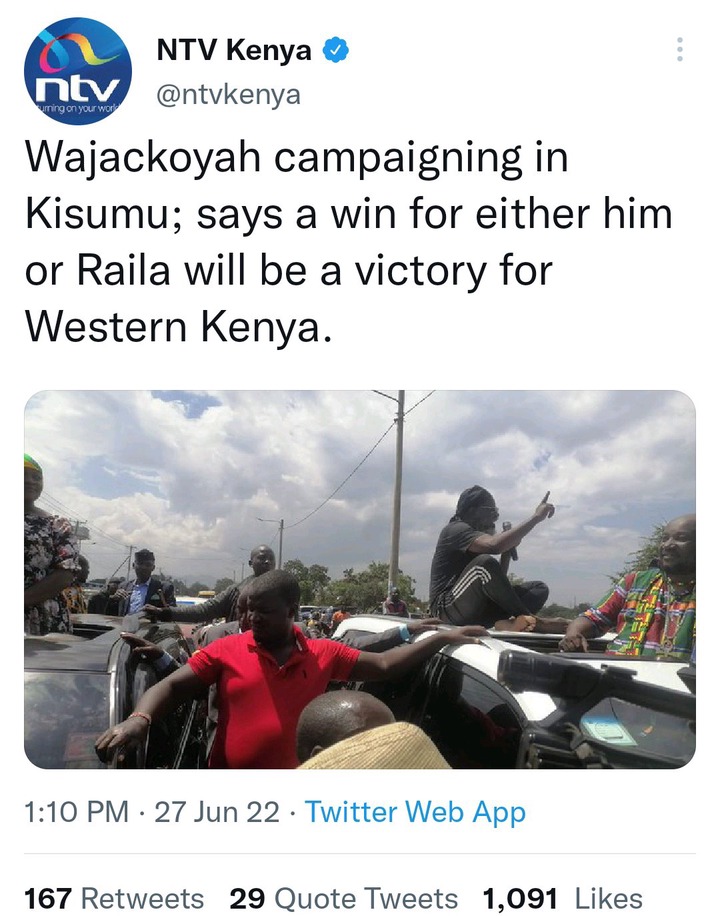Open the three-dot more options menu
Image resolution: width=720 pixels, height=916 pixels.
pyautogui.click(x=679, y=50)
